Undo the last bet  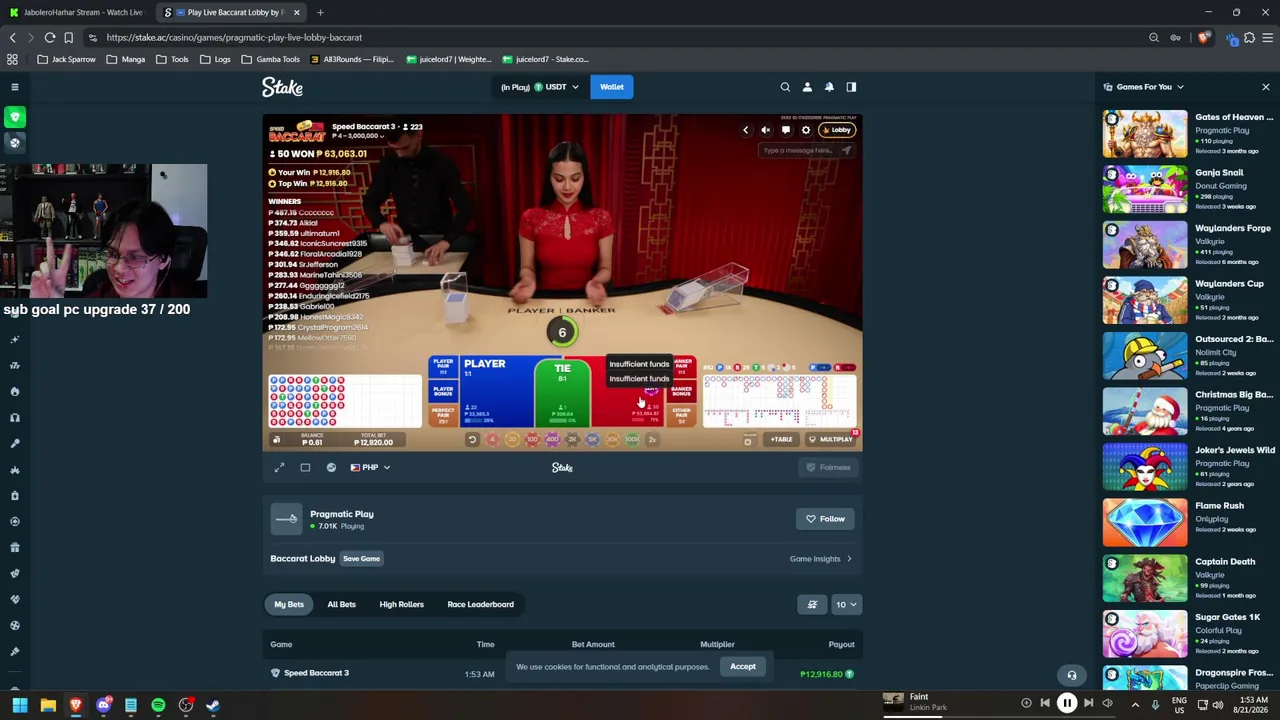472,439
